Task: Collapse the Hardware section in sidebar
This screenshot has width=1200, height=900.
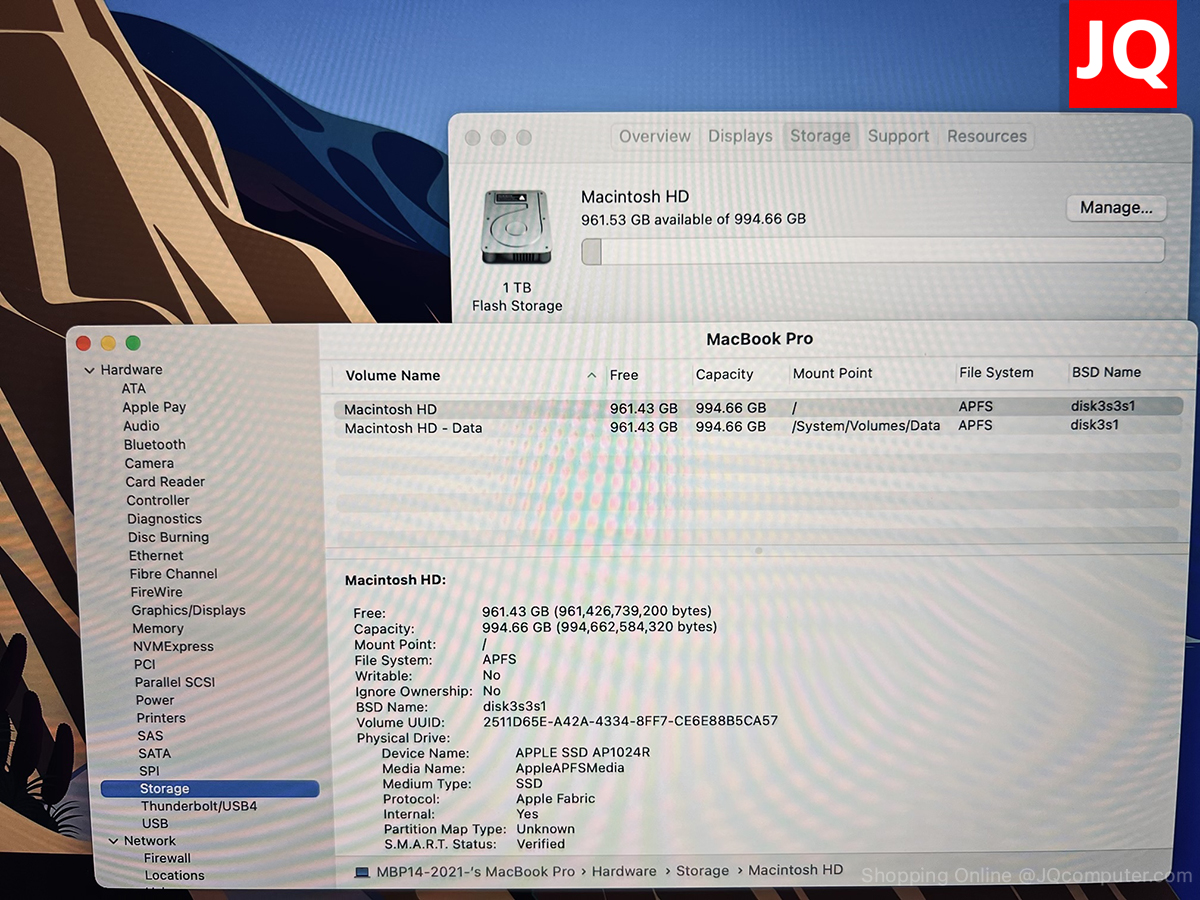Action: [x=90, y=370]
